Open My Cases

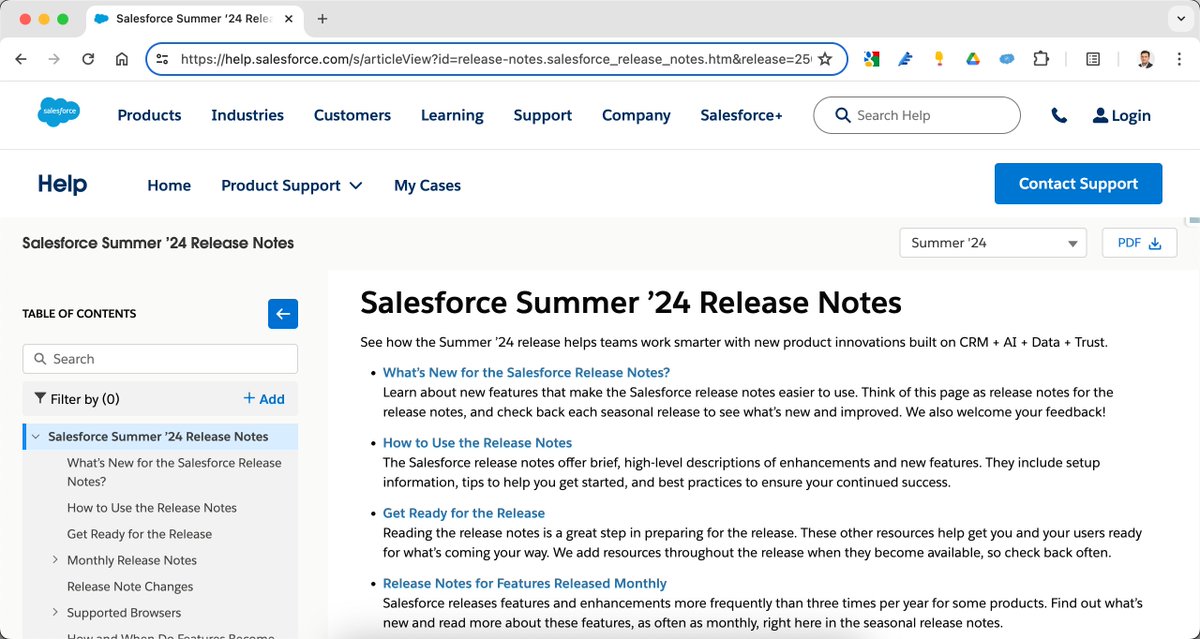(x=427, y=185)
